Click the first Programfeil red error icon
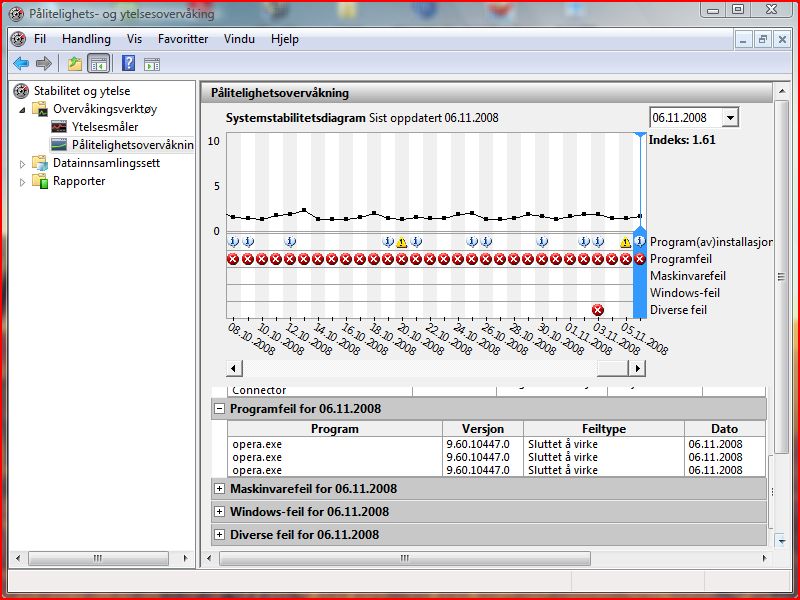The image size is (800, 600). pyautogui.click(x=233, y=259)
